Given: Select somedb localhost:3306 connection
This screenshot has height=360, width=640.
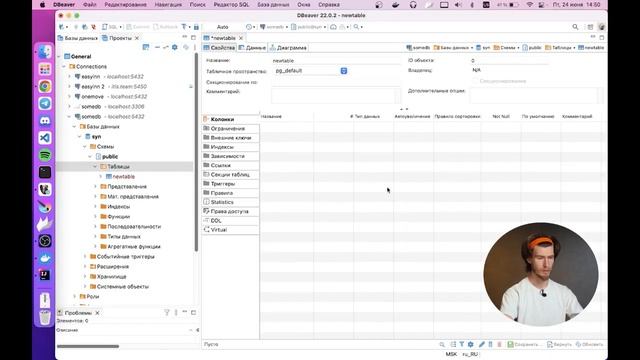Looking at the screenshot, I should [109, 107].
